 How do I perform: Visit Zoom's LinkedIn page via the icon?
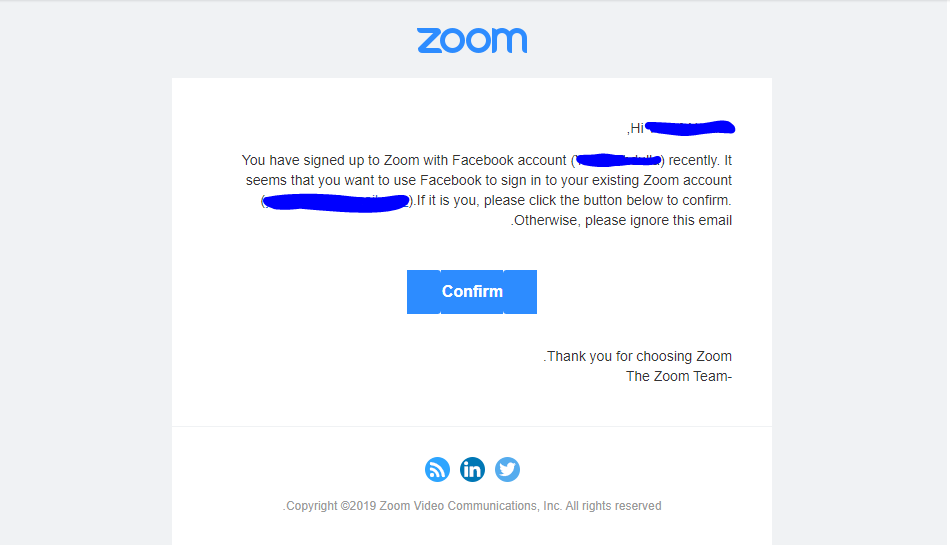[x=473, y=469]
